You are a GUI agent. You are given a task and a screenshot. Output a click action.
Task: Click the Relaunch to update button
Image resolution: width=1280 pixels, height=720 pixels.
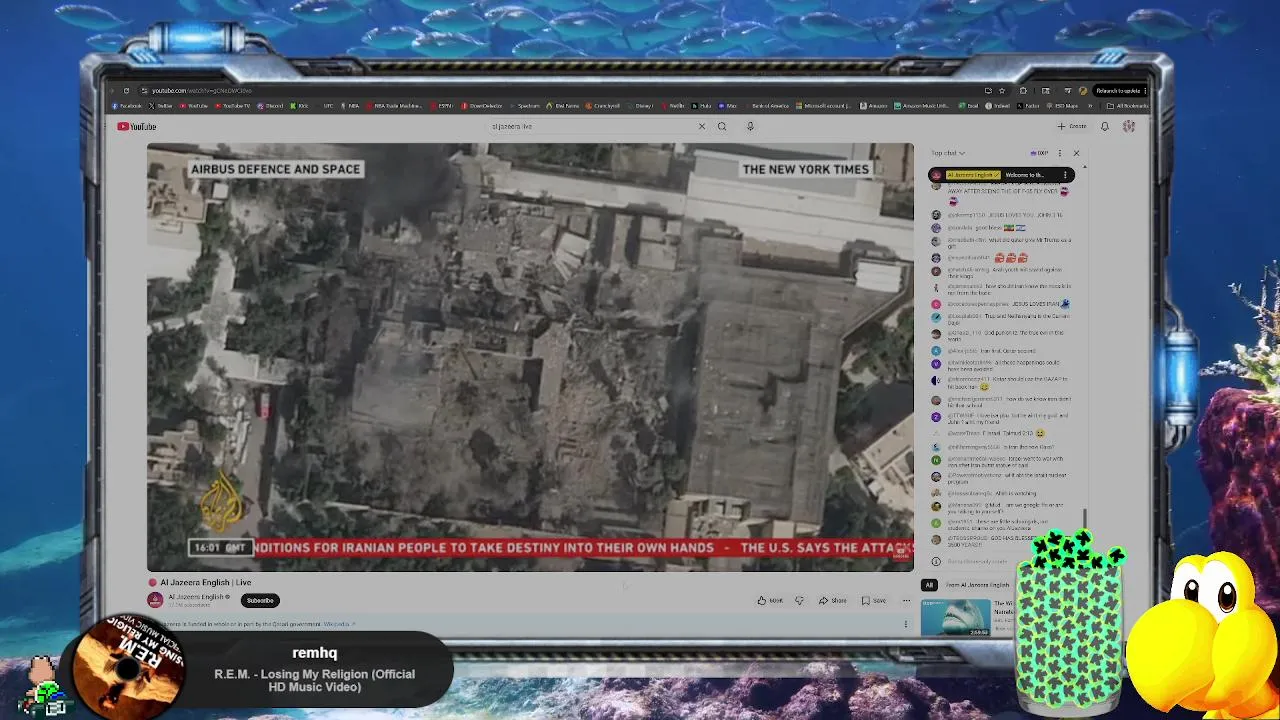point(1119,91)
